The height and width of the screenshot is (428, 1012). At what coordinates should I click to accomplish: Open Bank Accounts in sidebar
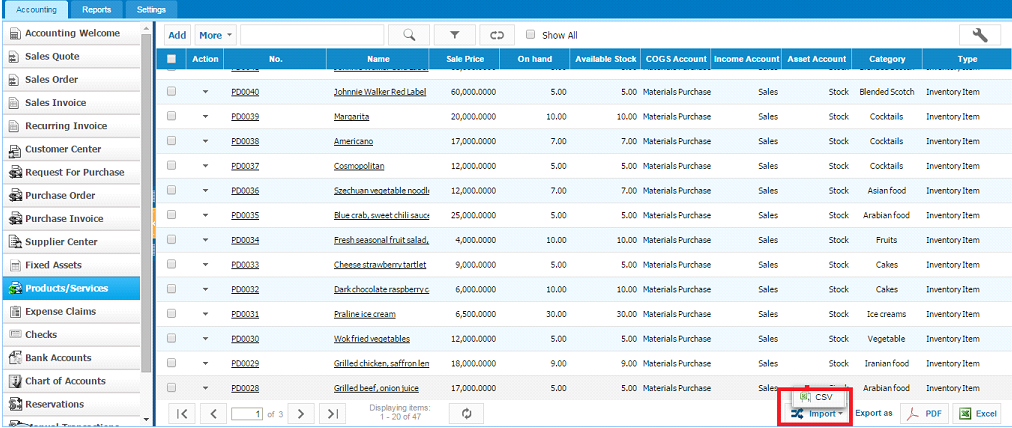(x=71, y=358)
